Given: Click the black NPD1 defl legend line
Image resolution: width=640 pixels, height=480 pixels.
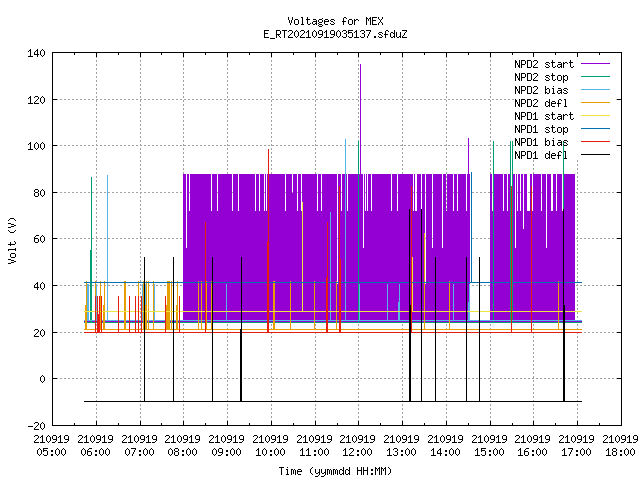Looking at the screenshot, I should [595, 155].
